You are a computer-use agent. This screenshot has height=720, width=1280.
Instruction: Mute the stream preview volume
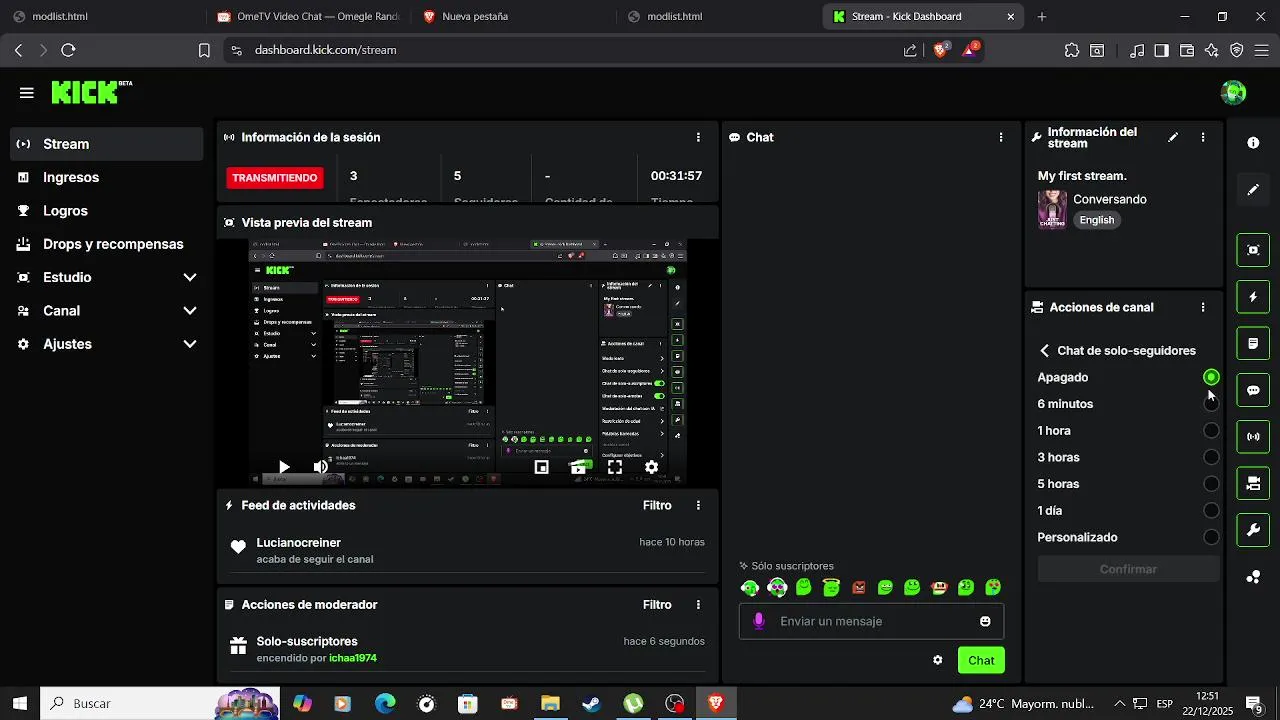pos(321,467)
